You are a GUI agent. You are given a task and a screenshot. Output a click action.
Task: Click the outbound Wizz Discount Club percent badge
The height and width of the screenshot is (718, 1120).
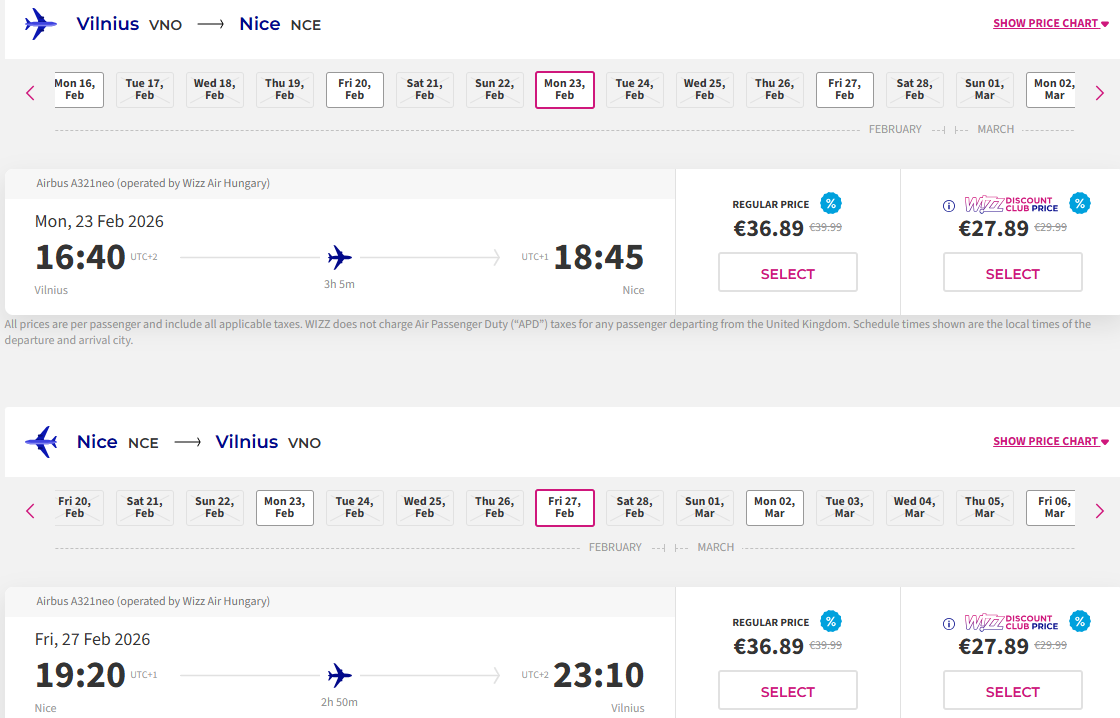(1079, 203)
